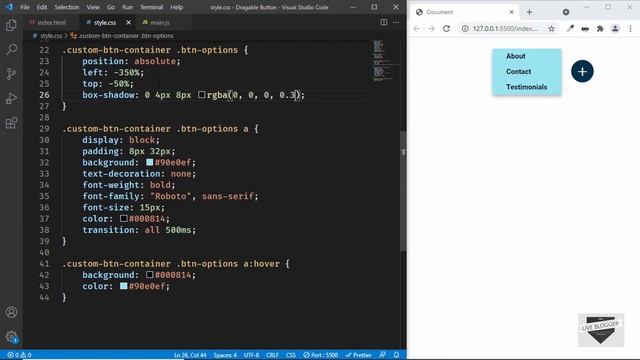Screen dimensions: 640x360
Task: Reload the browser page
Action: click(447, 29)
